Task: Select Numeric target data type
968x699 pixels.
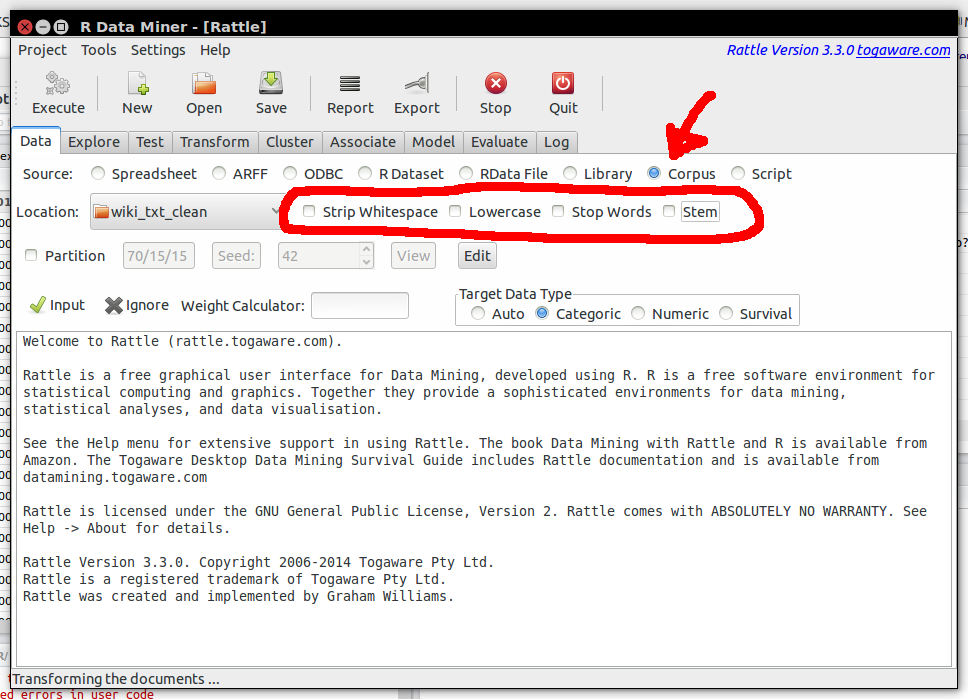Action: point(638,313)
